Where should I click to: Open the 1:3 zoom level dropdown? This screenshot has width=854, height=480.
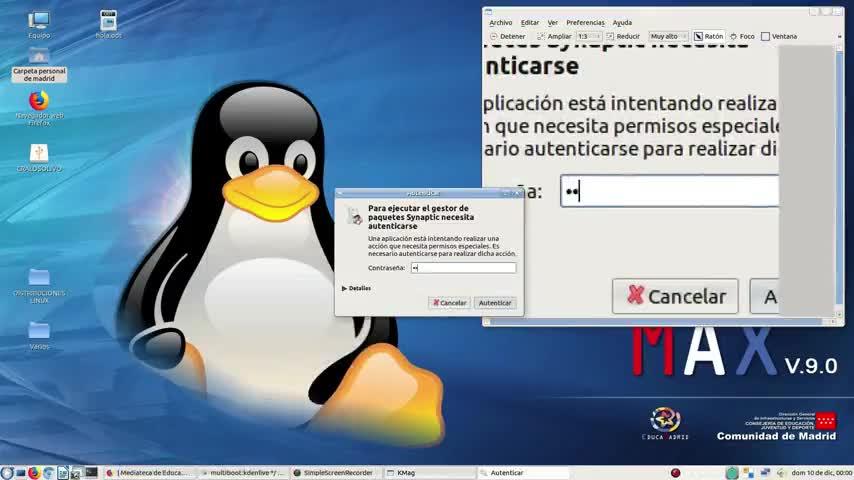(x=588, y=37)
